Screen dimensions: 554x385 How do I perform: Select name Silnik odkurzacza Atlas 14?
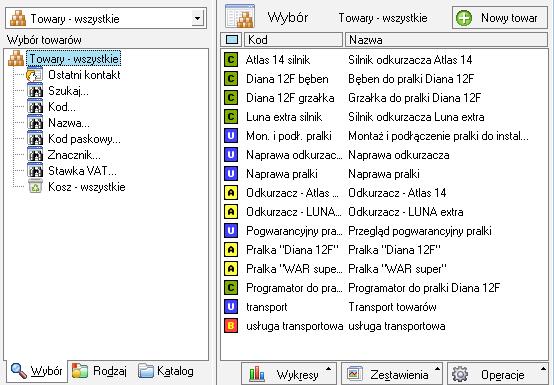click(410, 60)
